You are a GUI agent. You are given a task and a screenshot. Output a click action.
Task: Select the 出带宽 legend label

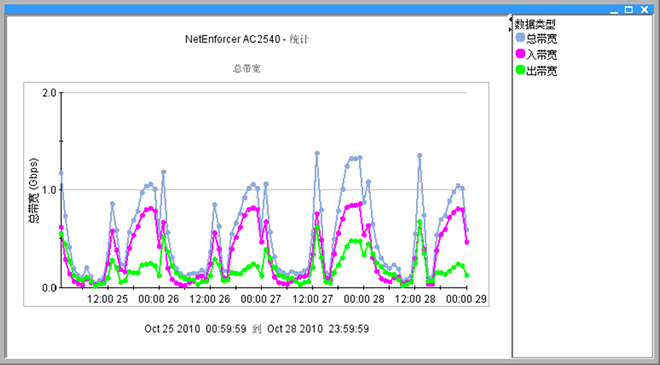(x=542, y=71)
